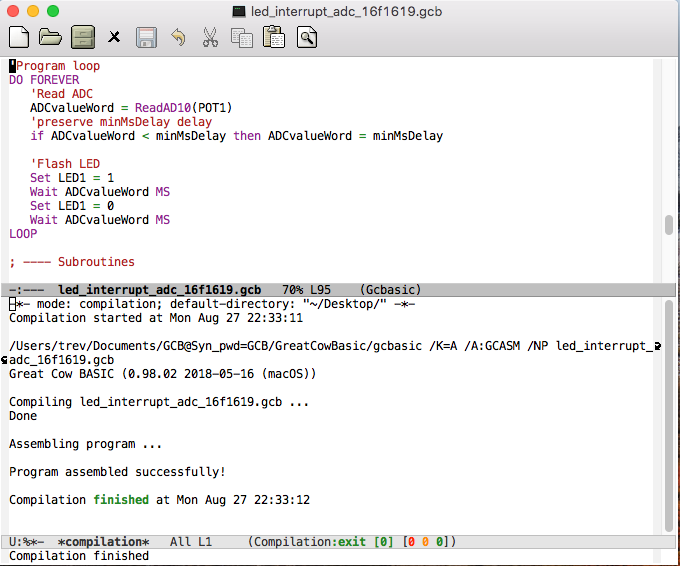
Task: Click the Compiling led_interrupt_adc_16f1619.gcb line
Action: 159,402
